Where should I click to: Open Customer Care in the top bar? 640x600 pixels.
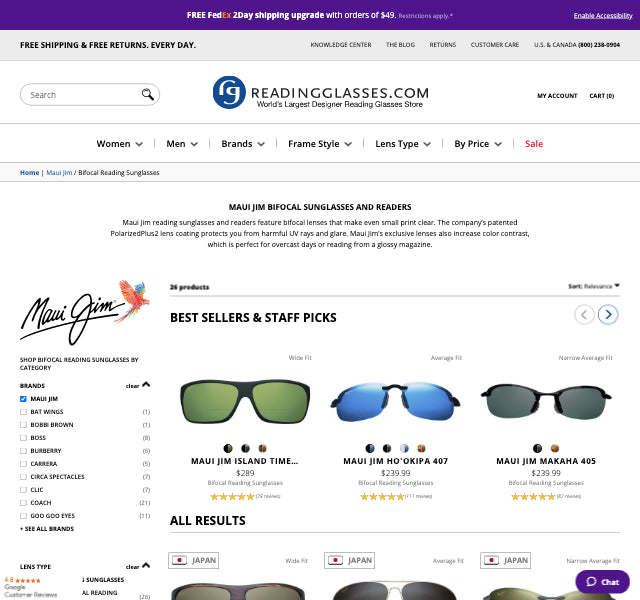click(x=495, y=44)
